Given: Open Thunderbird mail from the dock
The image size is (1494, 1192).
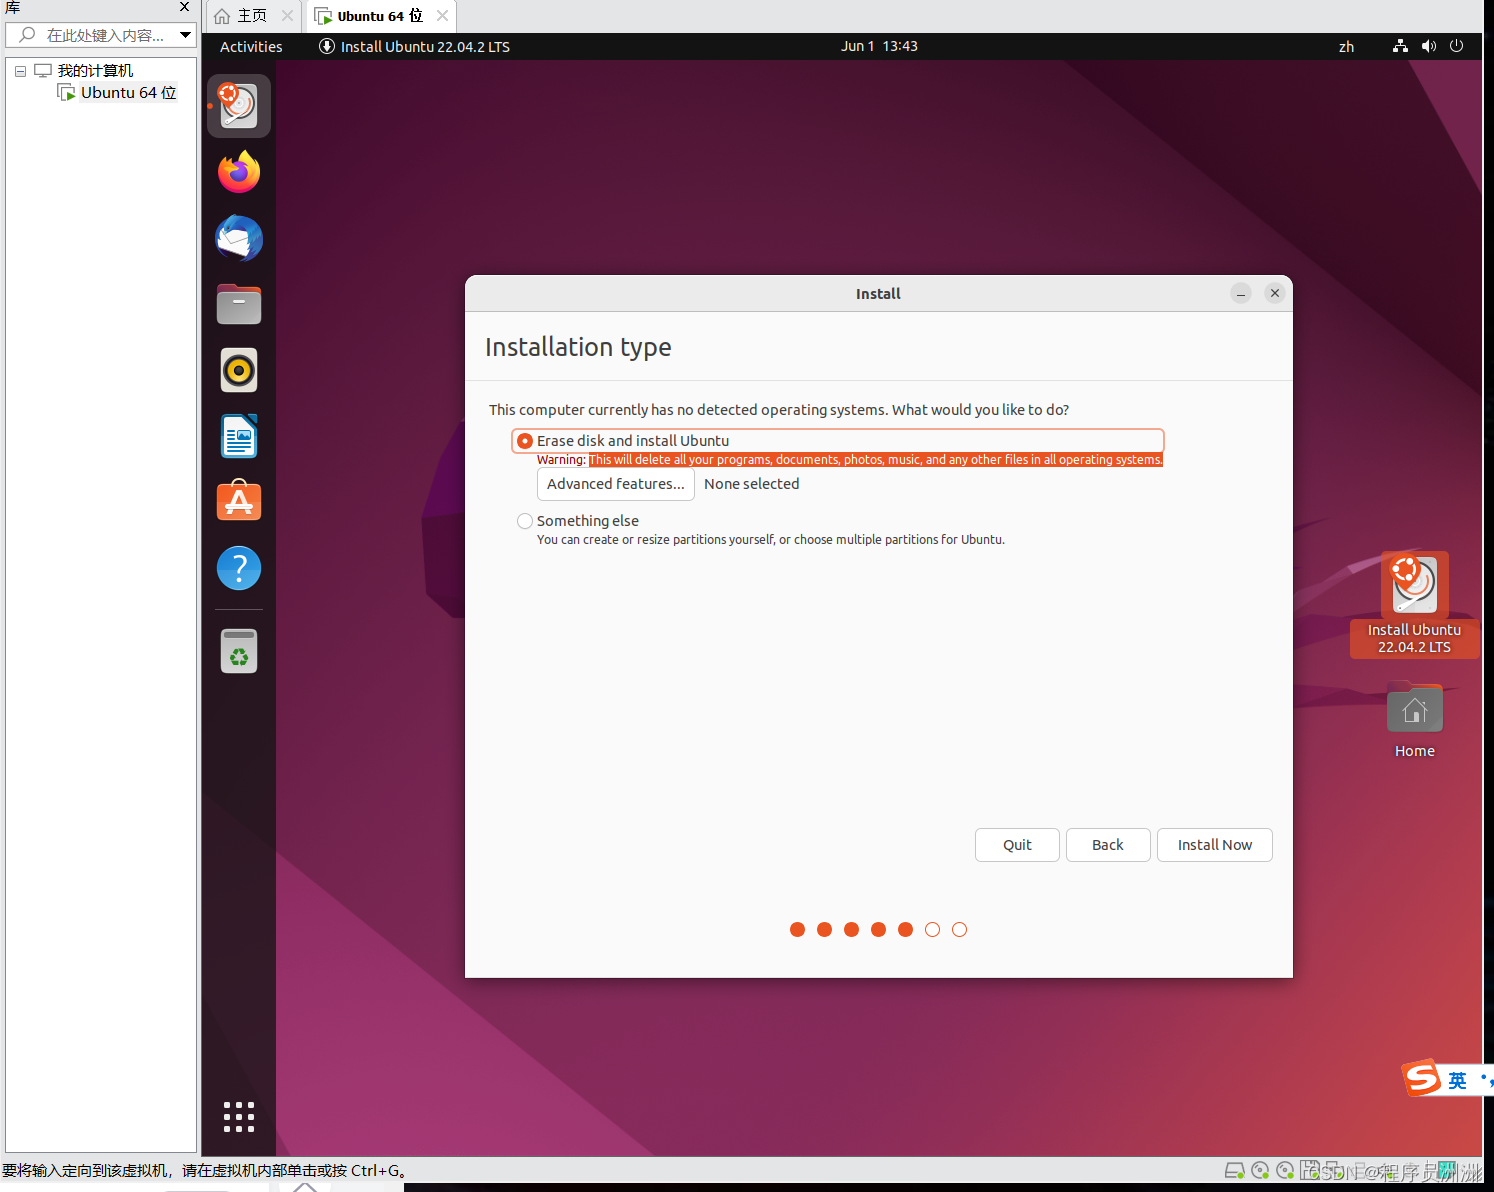Looking at the screenshot, I should (239, 238).
